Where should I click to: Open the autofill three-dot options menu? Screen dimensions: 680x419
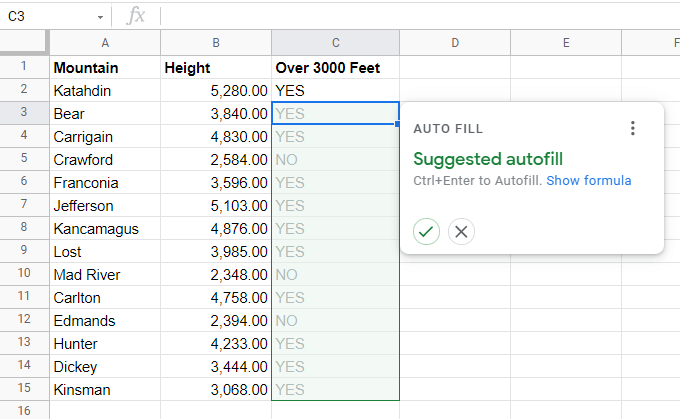click(632, 128)
